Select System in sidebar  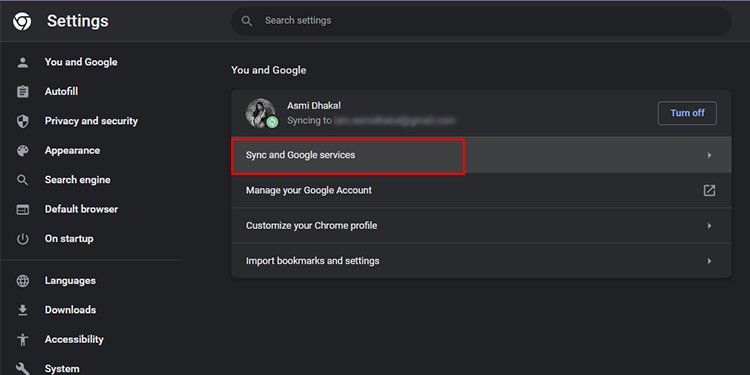tap(62, 369)
